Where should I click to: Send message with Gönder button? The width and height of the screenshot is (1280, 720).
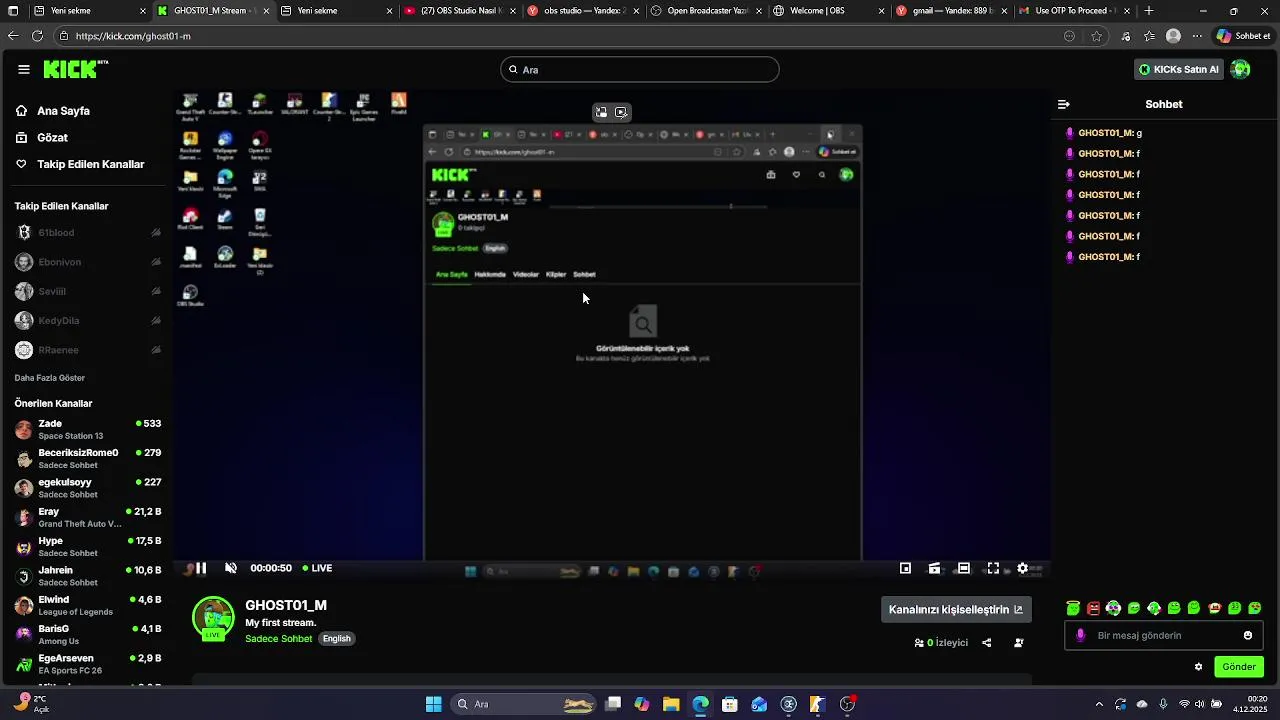1239,667
